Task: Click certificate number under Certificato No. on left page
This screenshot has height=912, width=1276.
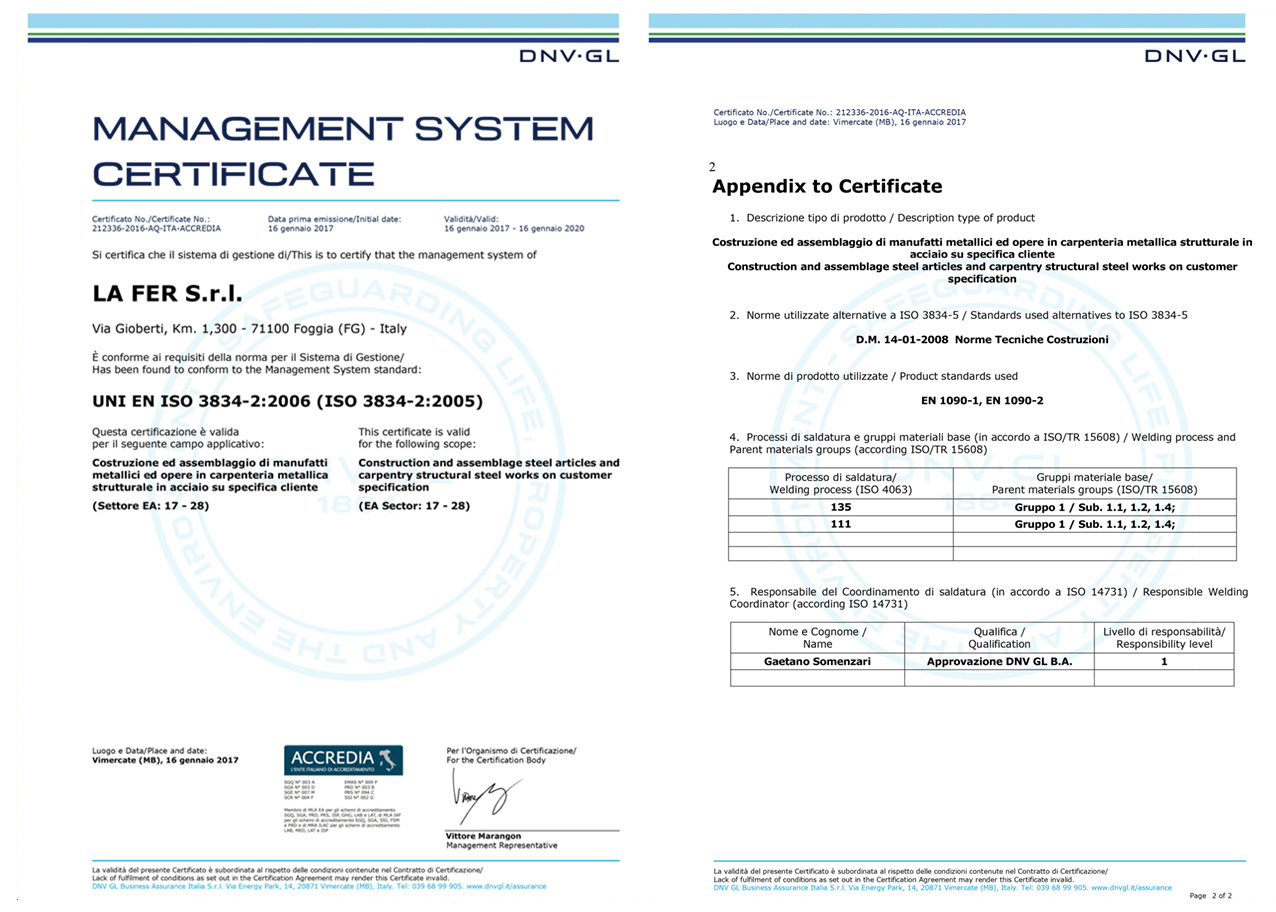Action: click(x=156, y=229)
